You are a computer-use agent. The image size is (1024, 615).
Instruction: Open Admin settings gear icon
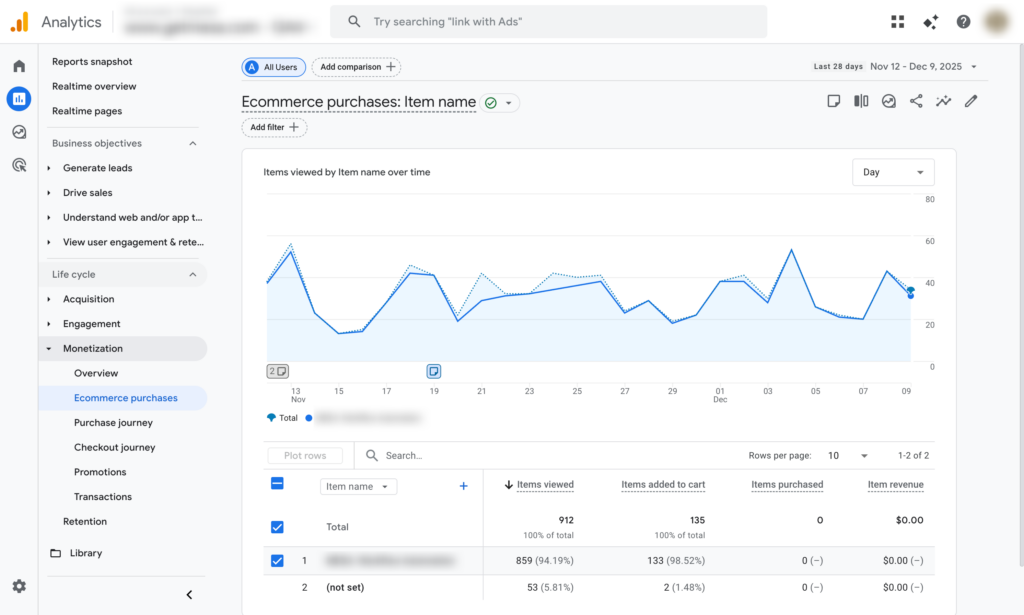pos(19,586)
